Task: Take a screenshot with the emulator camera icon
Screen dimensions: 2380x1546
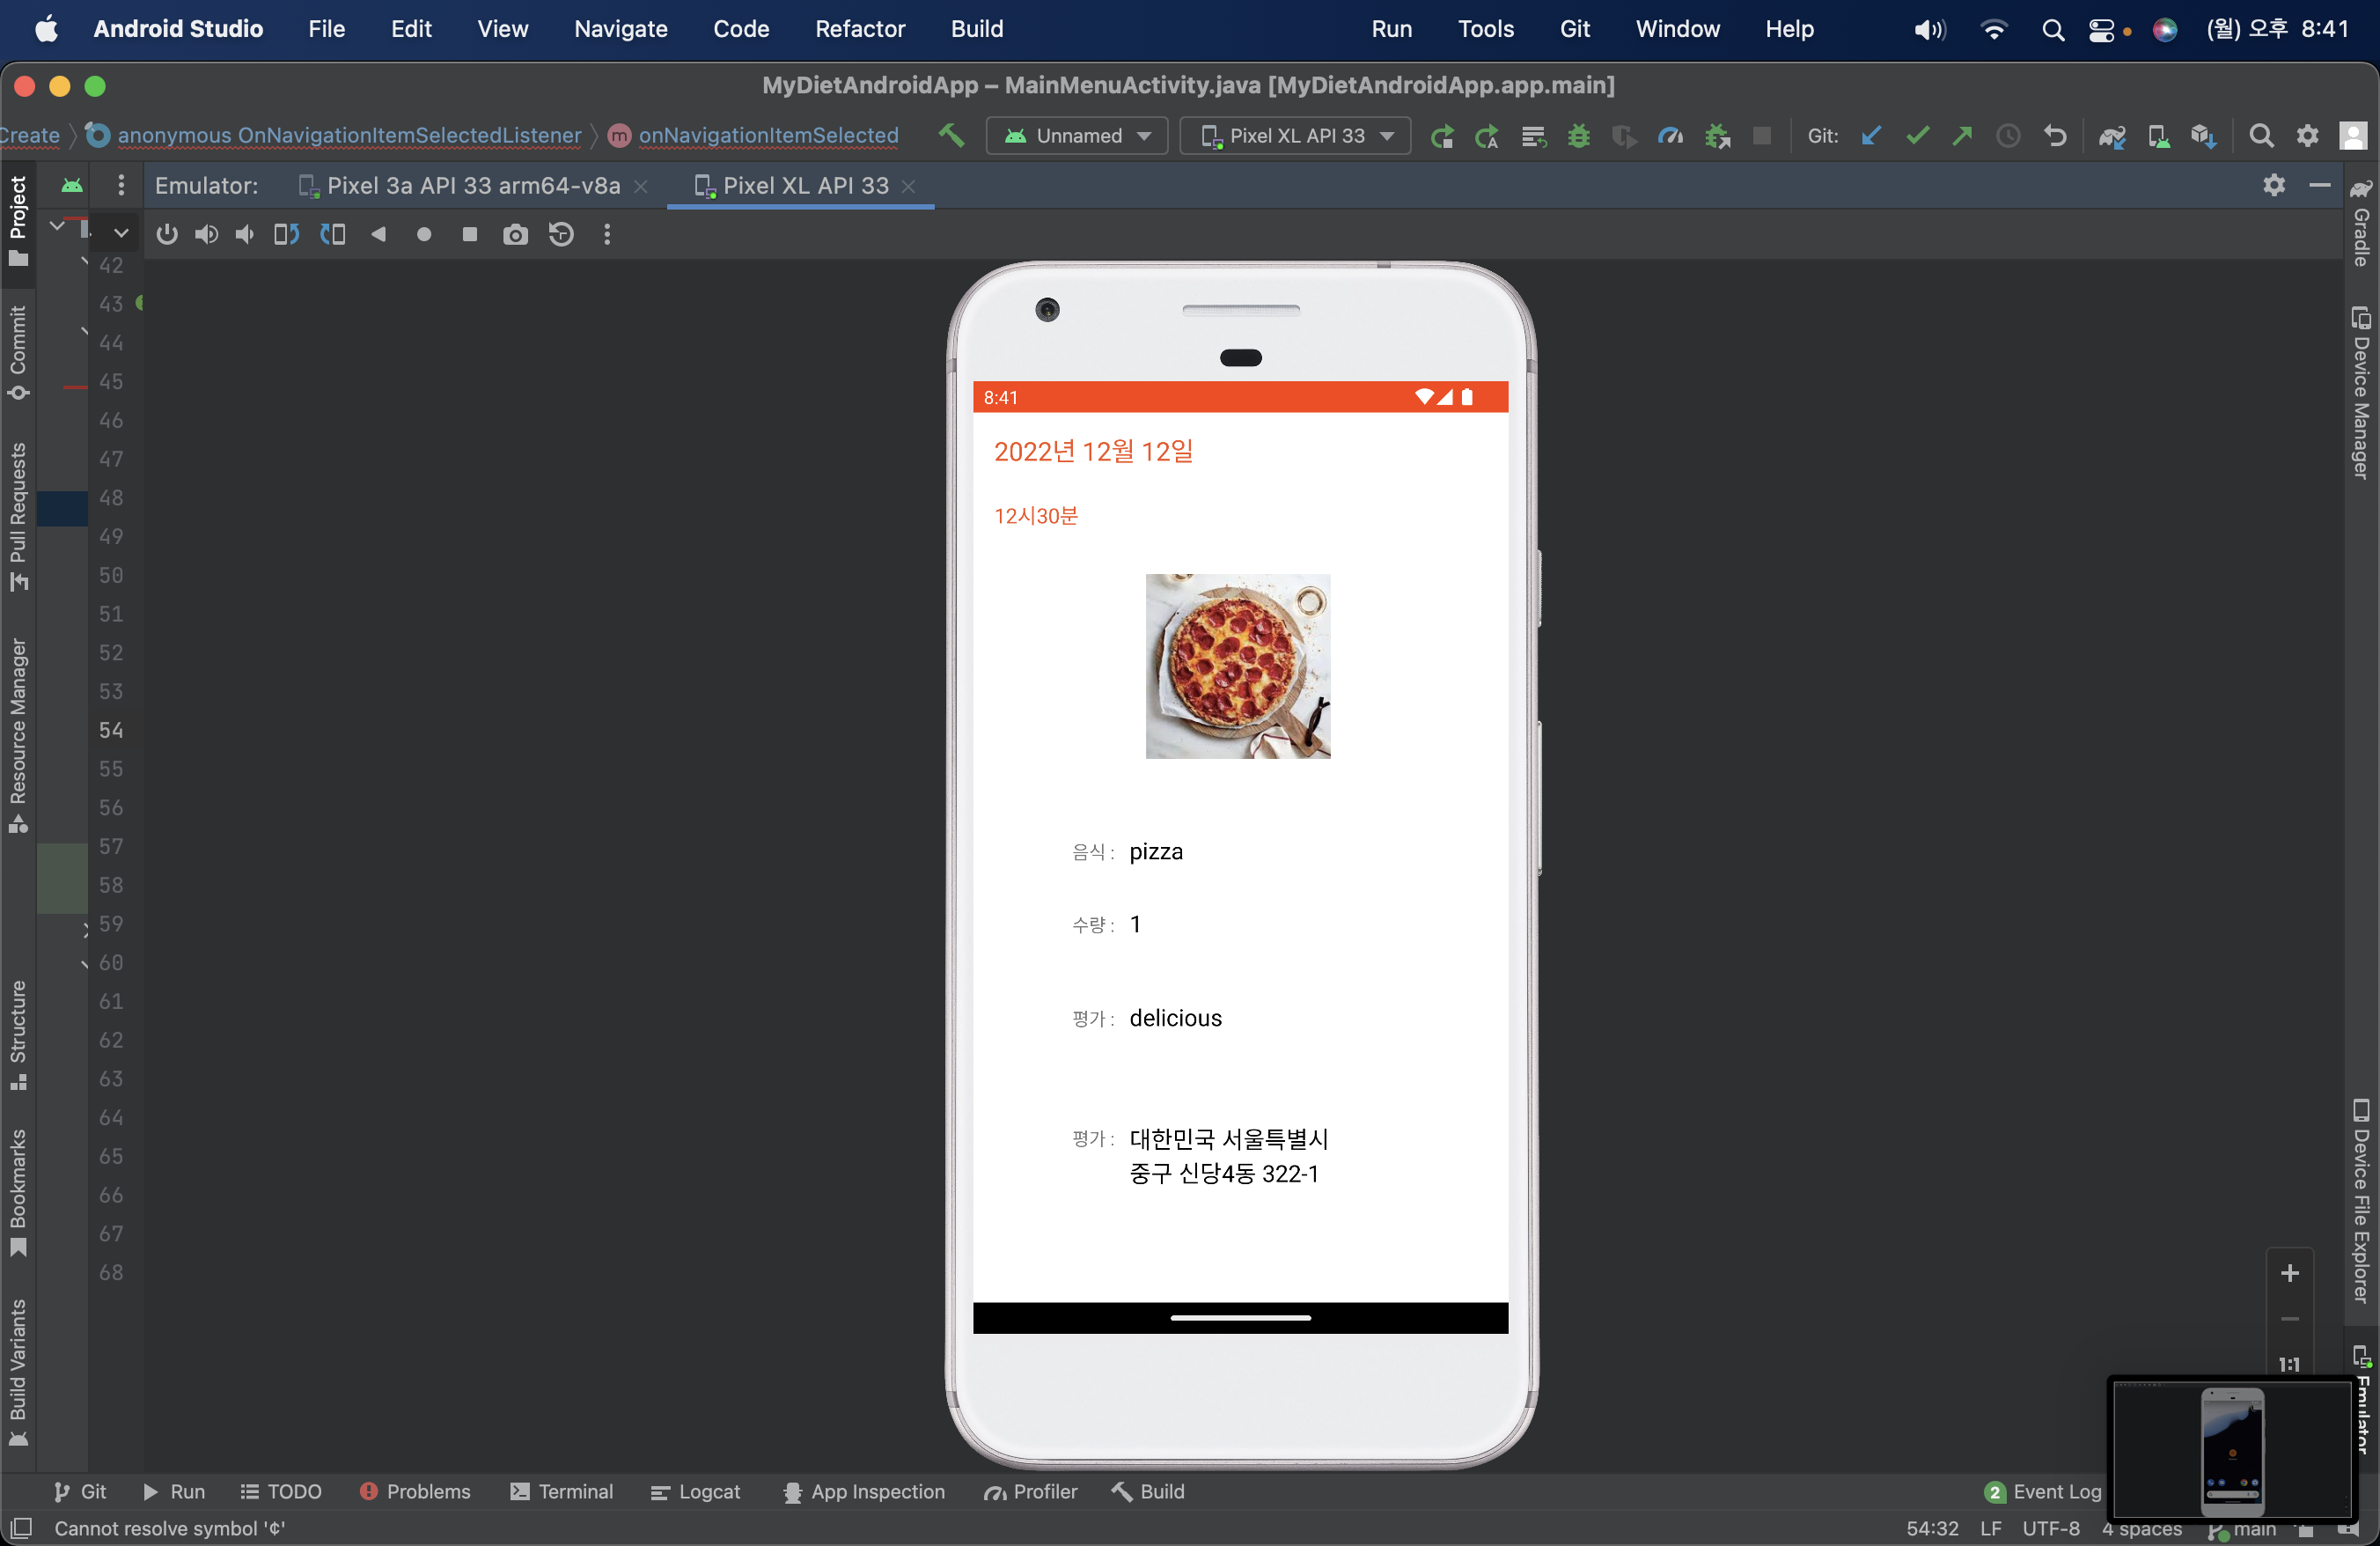Action: (x=516, y=234)
